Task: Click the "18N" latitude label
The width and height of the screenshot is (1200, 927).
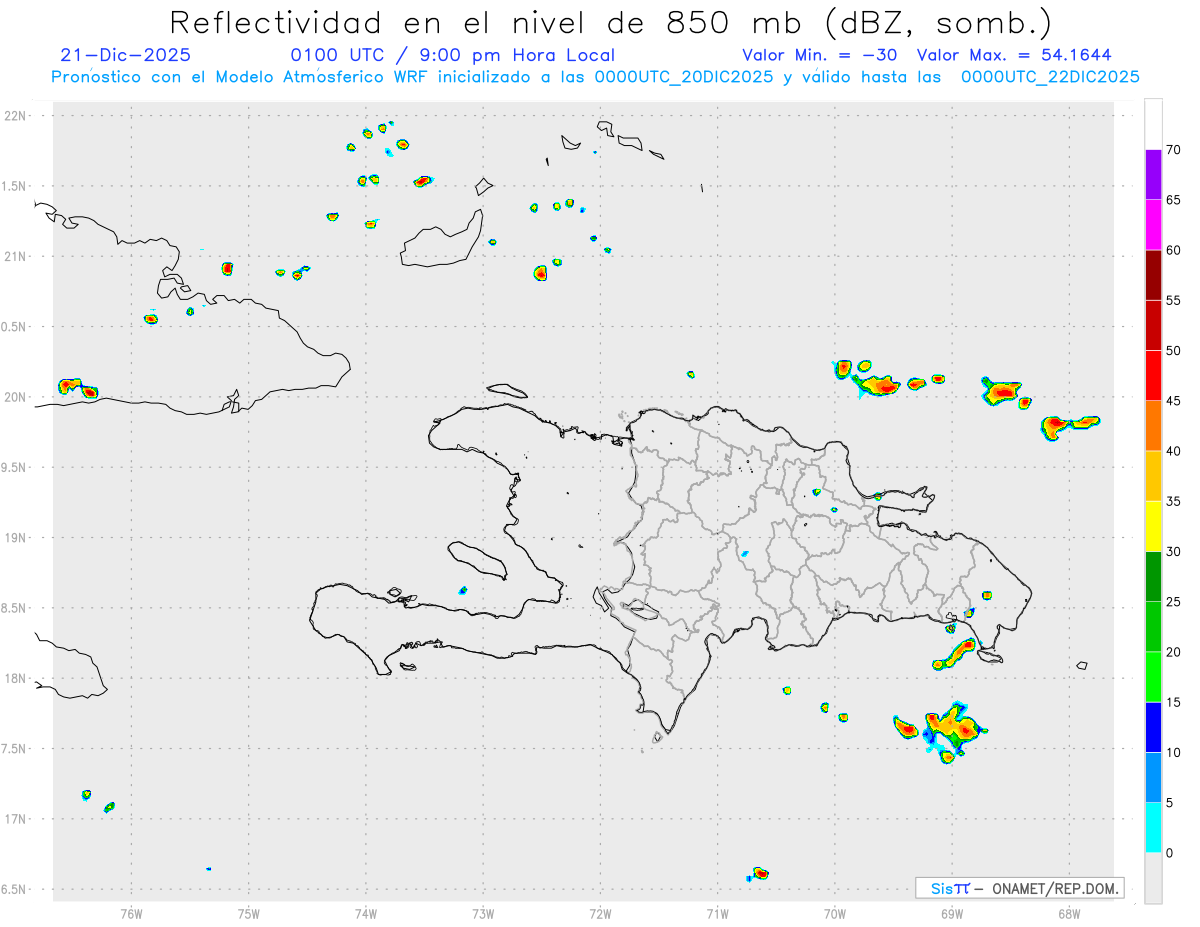Action: (x=17, y=679)
